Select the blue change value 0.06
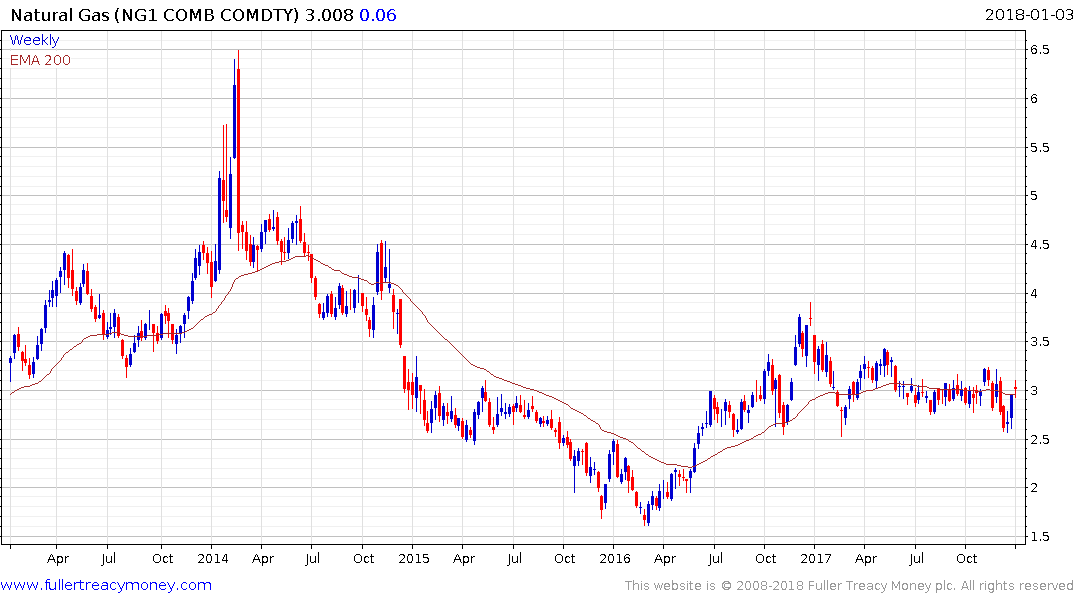Image resolution: width=1075 pixels, height=600 pixels. [x=378, y=15]
